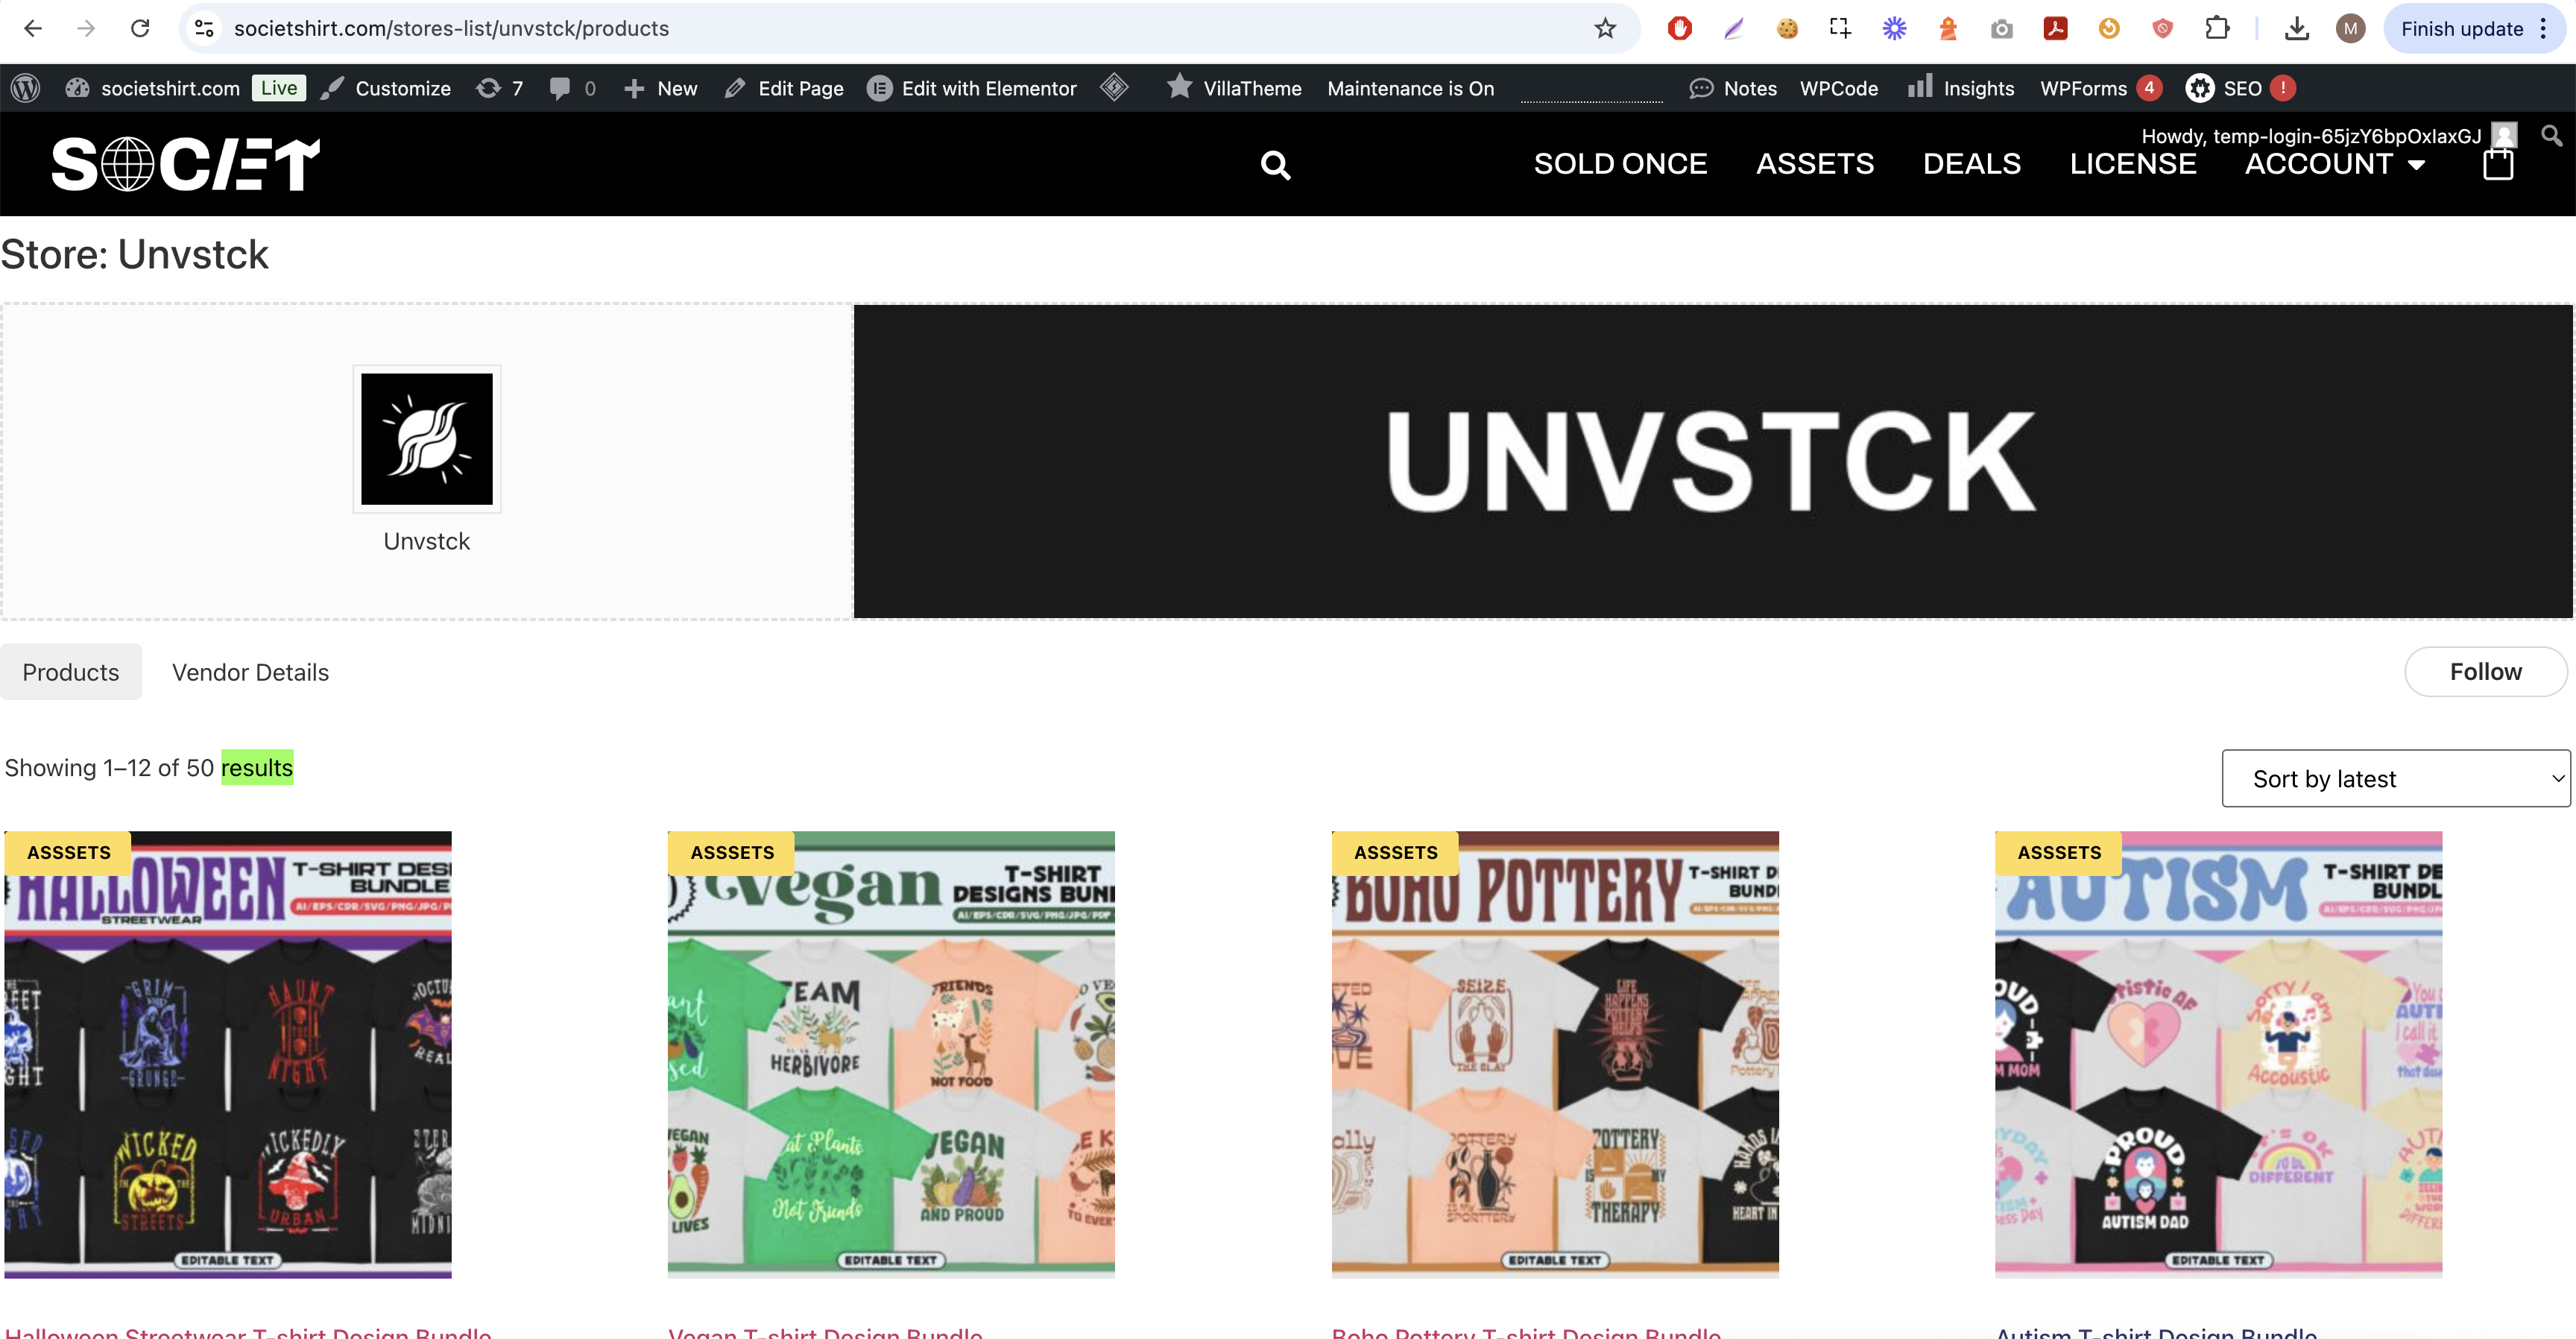This screenshot has width=2576, height=1339.
Task: Click the browser address bar URL
Action: coord(451,28)
